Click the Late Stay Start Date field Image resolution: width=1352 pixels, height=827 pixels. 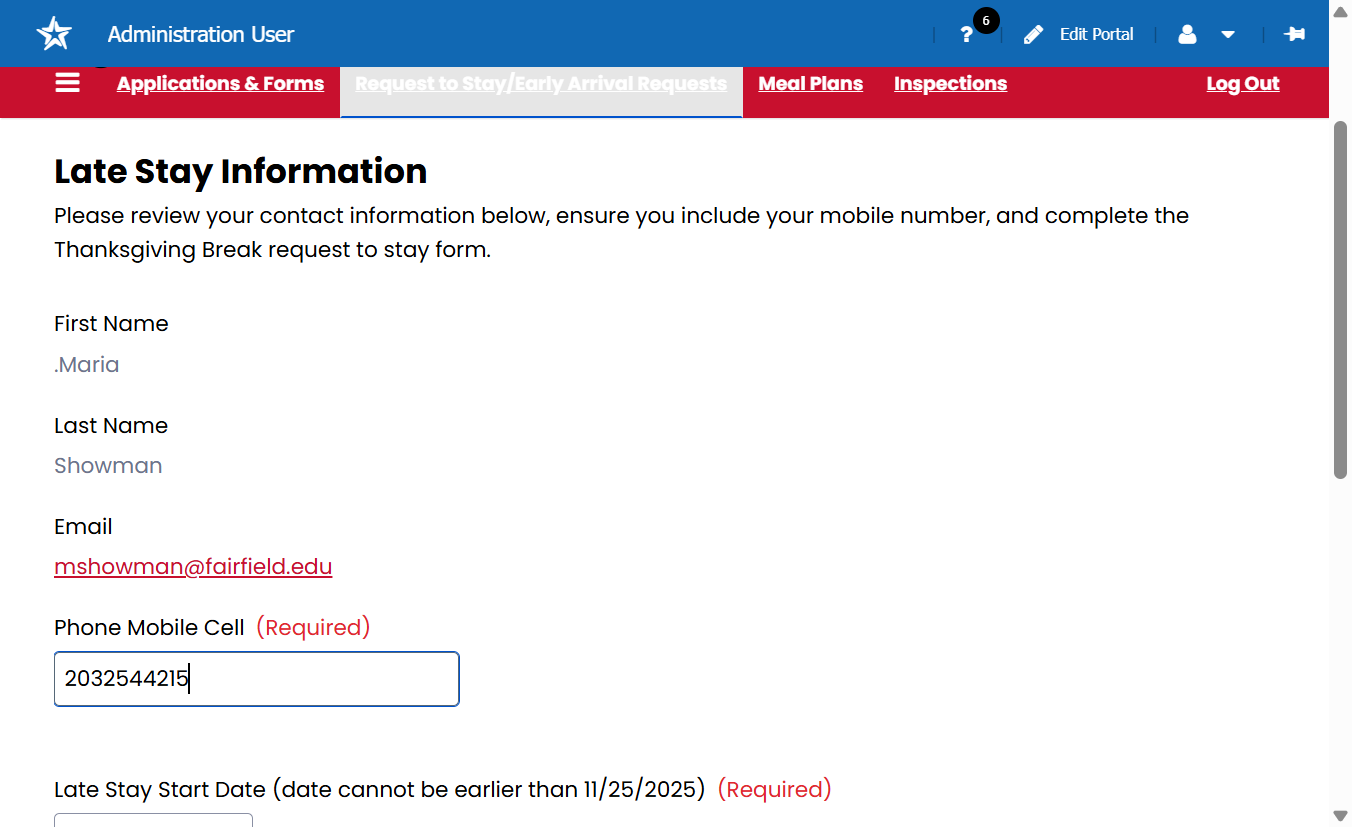click(x=153, y=820)
